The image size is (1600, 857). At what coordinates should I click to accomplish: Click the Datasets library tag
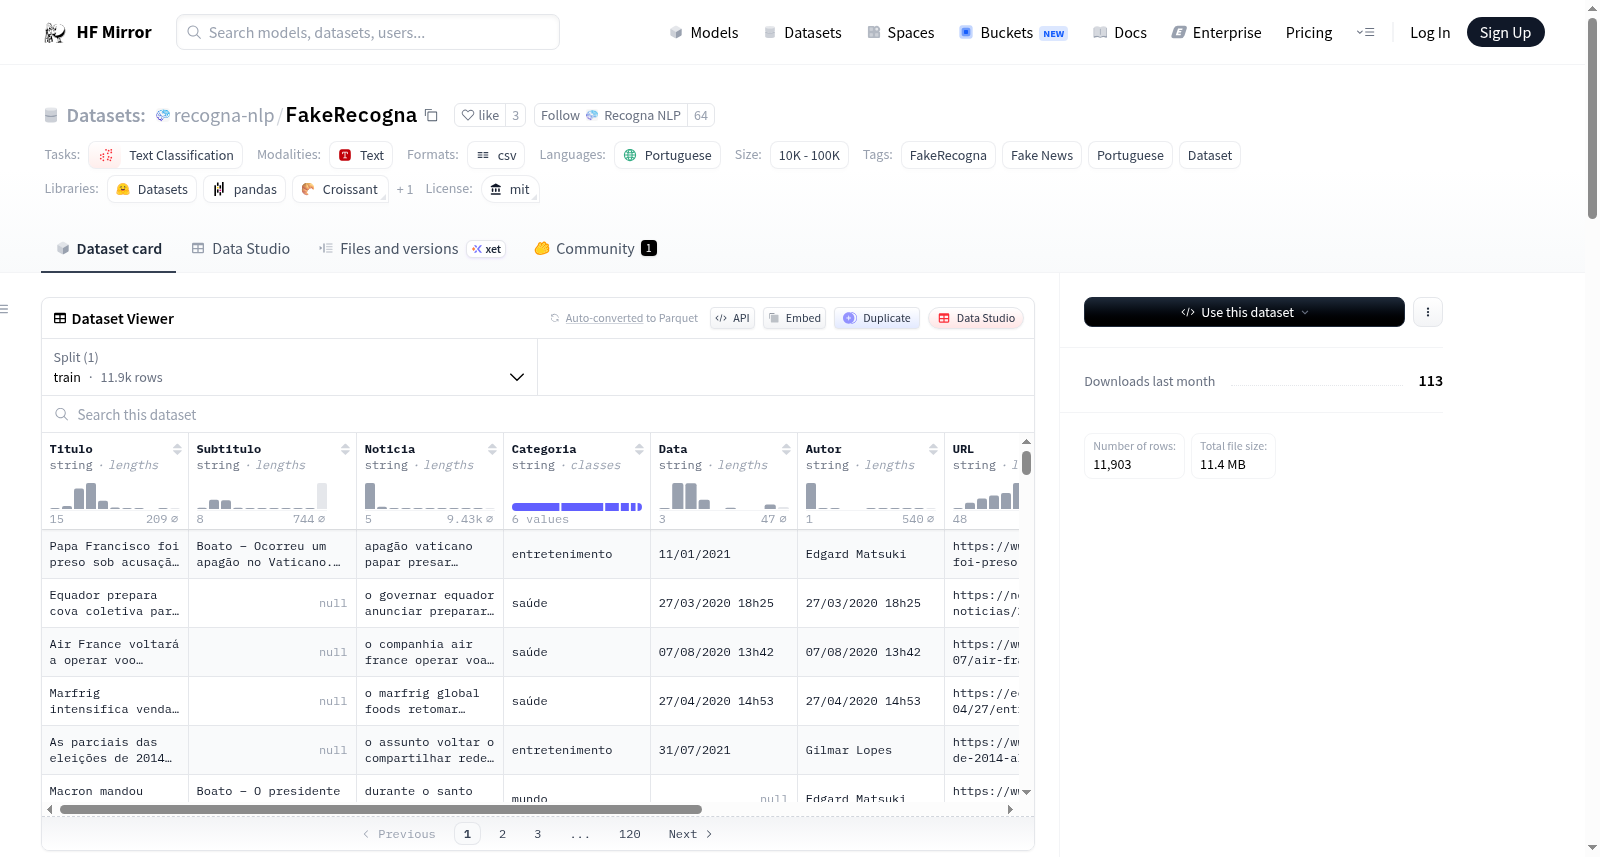pos(152,189)
